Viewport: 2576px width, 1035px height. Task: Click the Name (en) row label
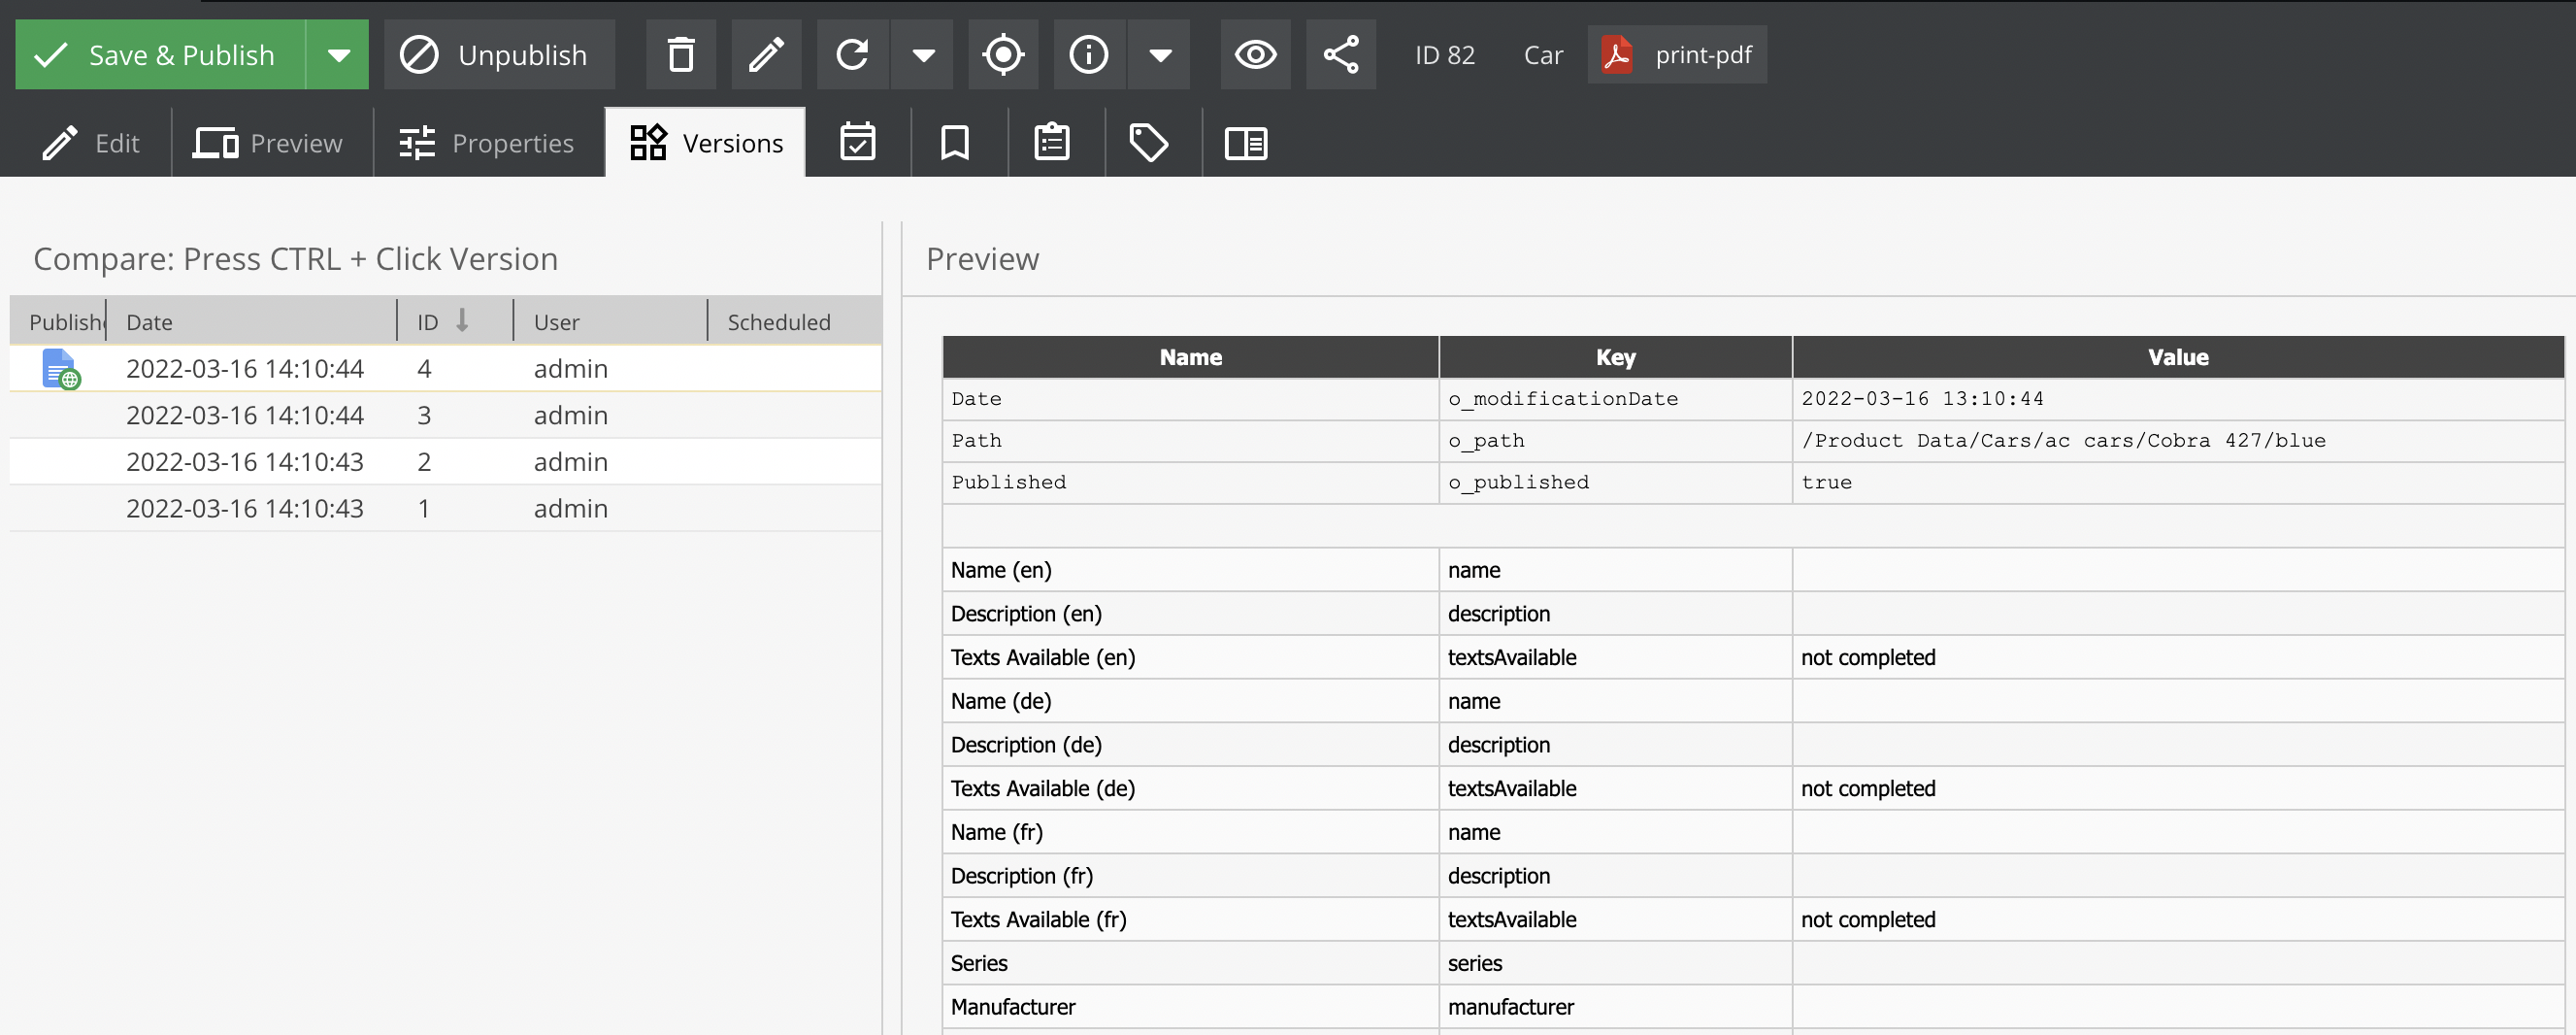(1001, 570)
